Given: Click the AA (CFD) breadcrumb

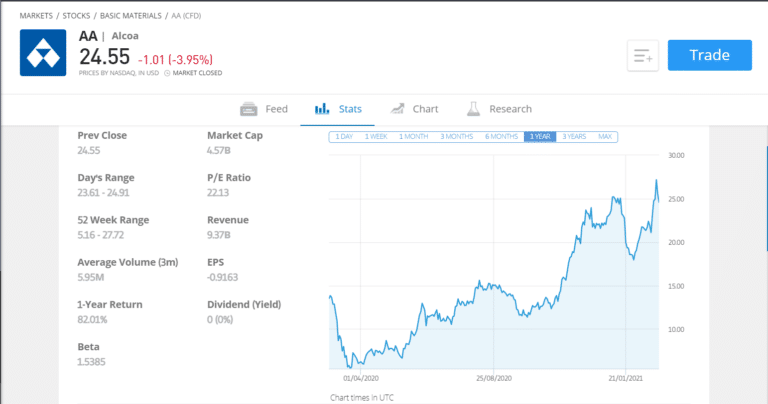Looking at the screenshot, I should click(x=186, y=16).
